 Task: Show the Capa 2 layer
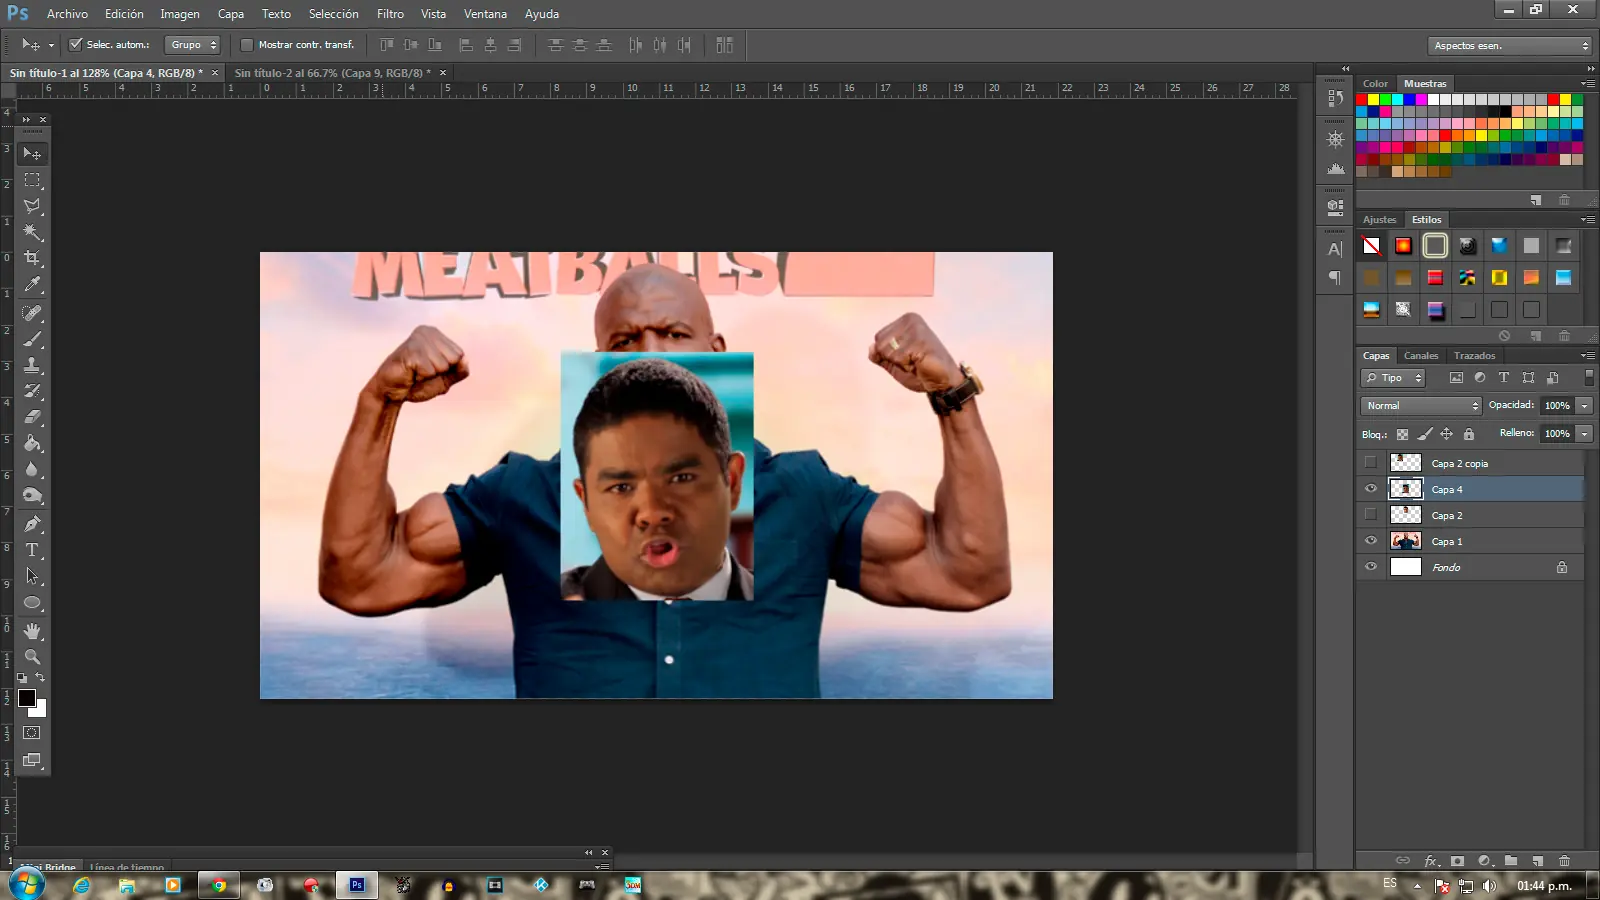click(x=1371, y=515)
